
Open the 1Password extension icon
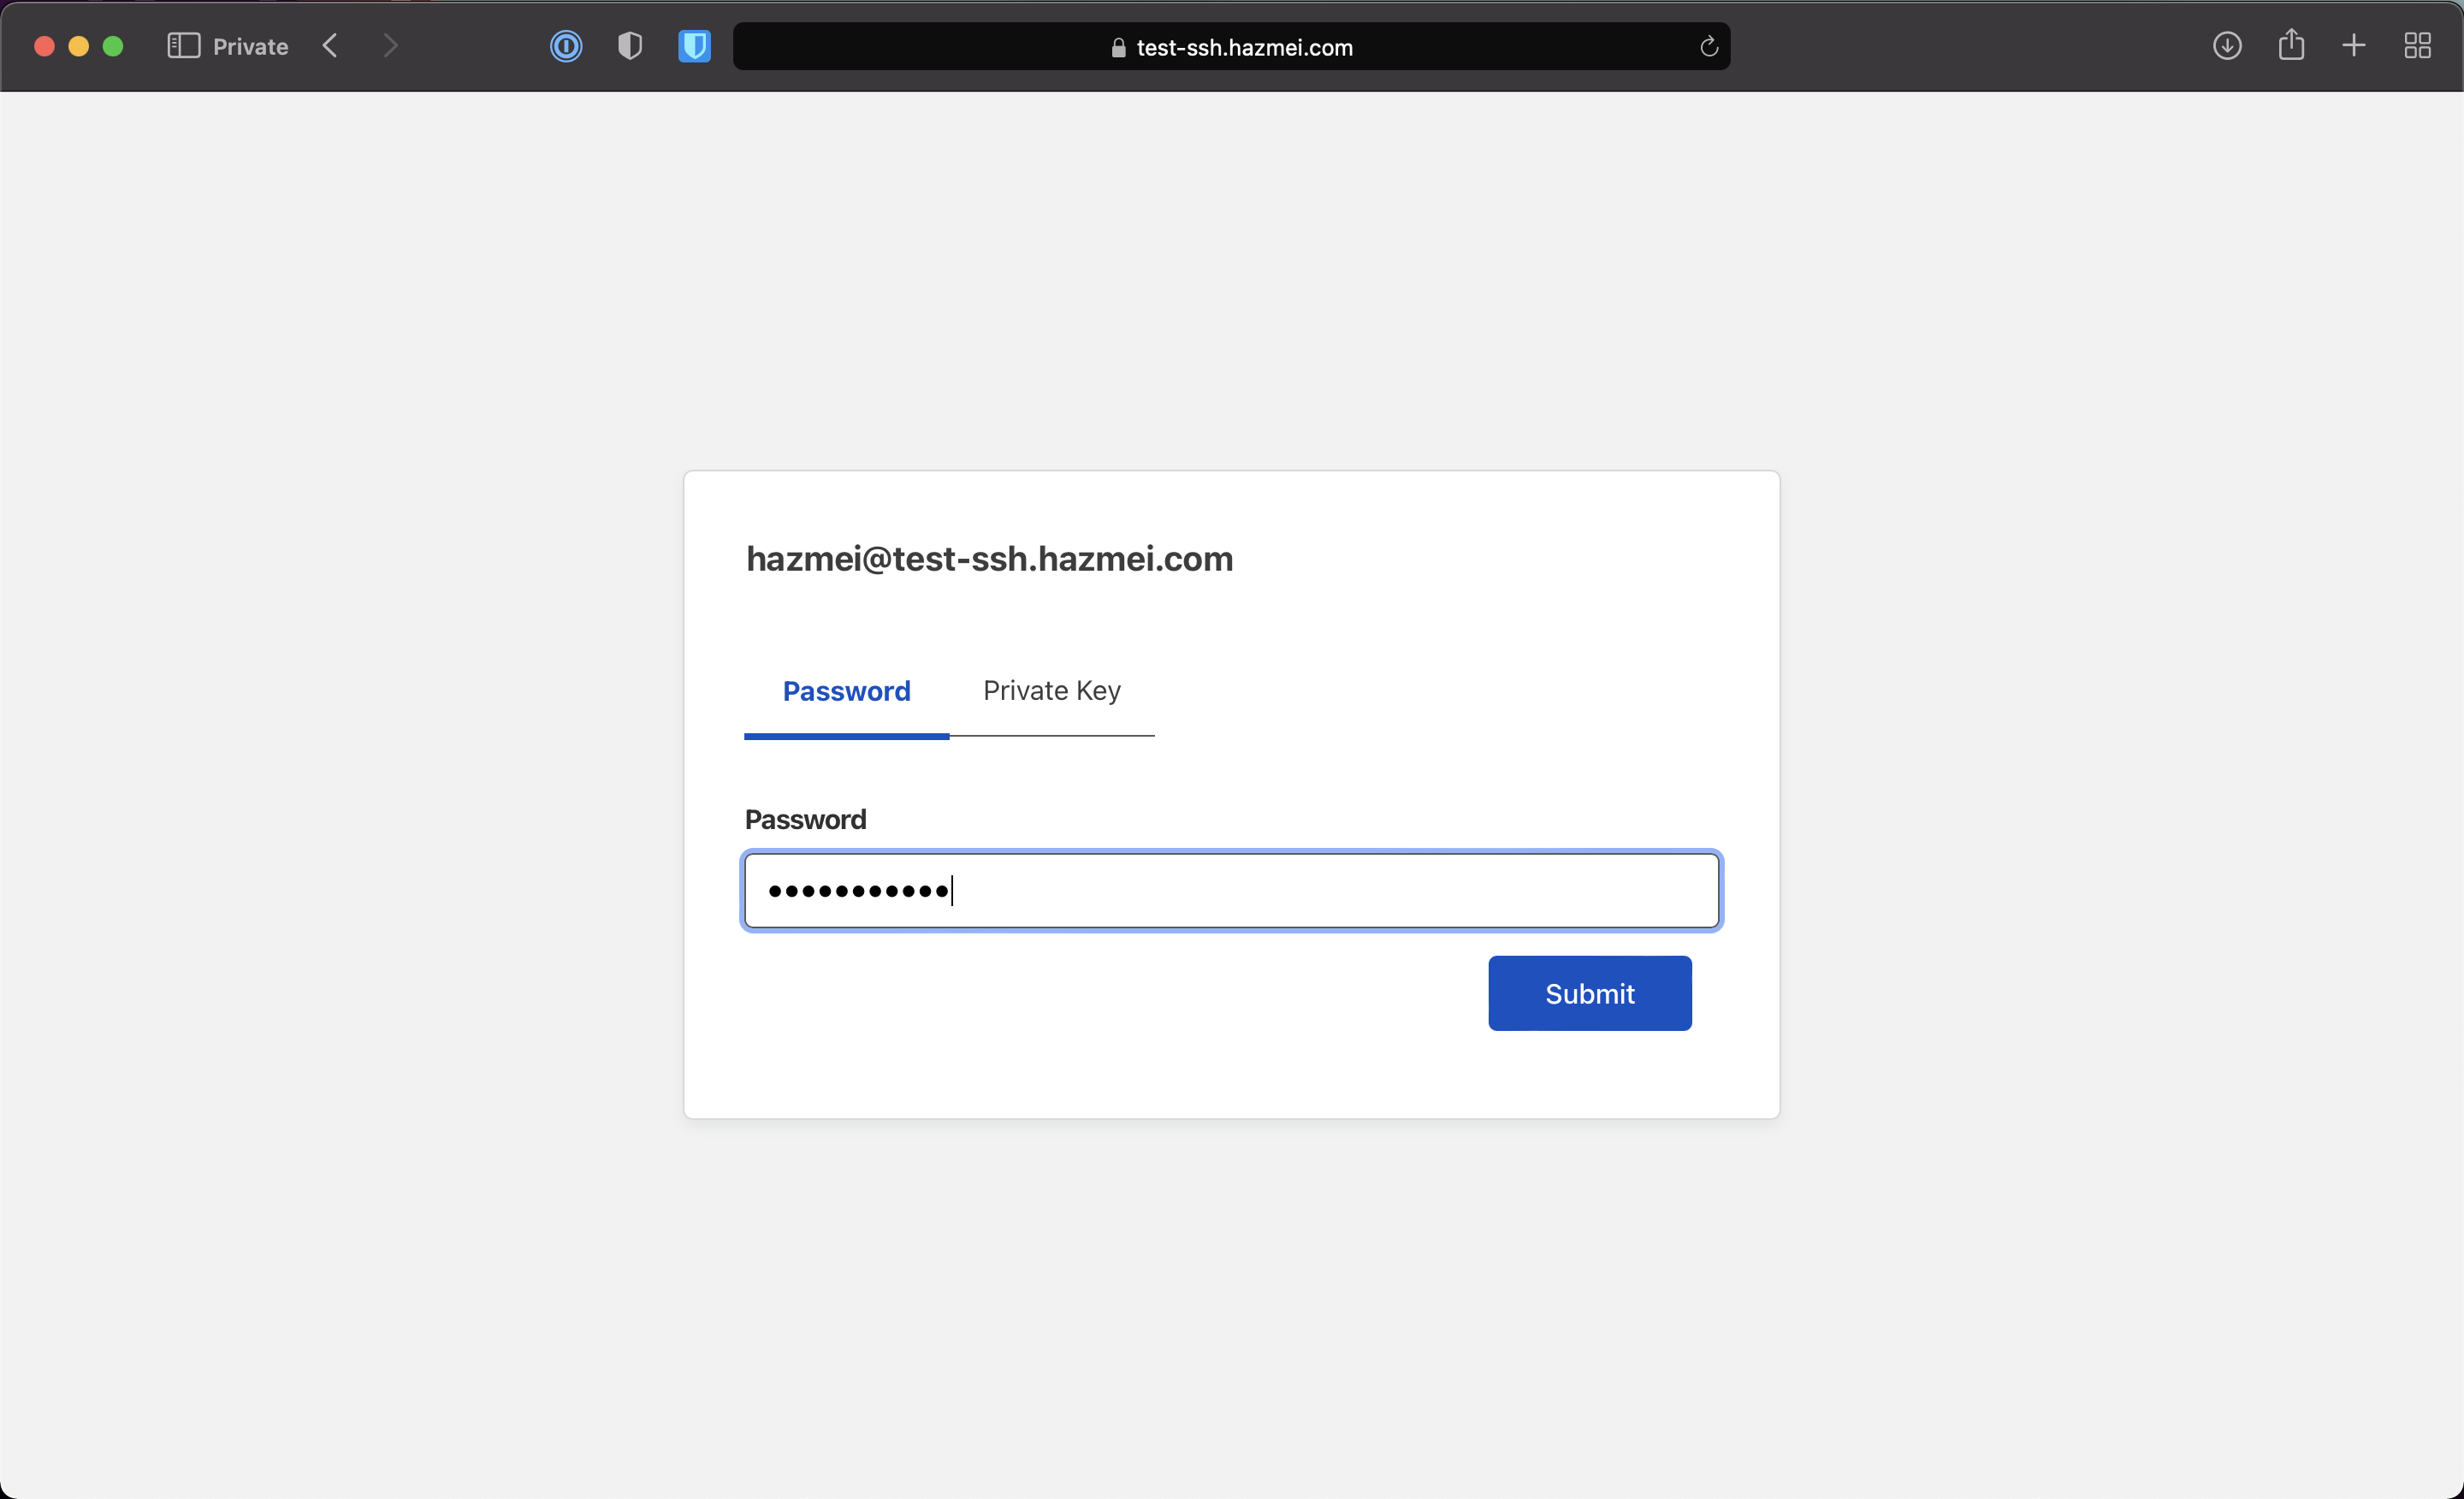pos(566,46)
